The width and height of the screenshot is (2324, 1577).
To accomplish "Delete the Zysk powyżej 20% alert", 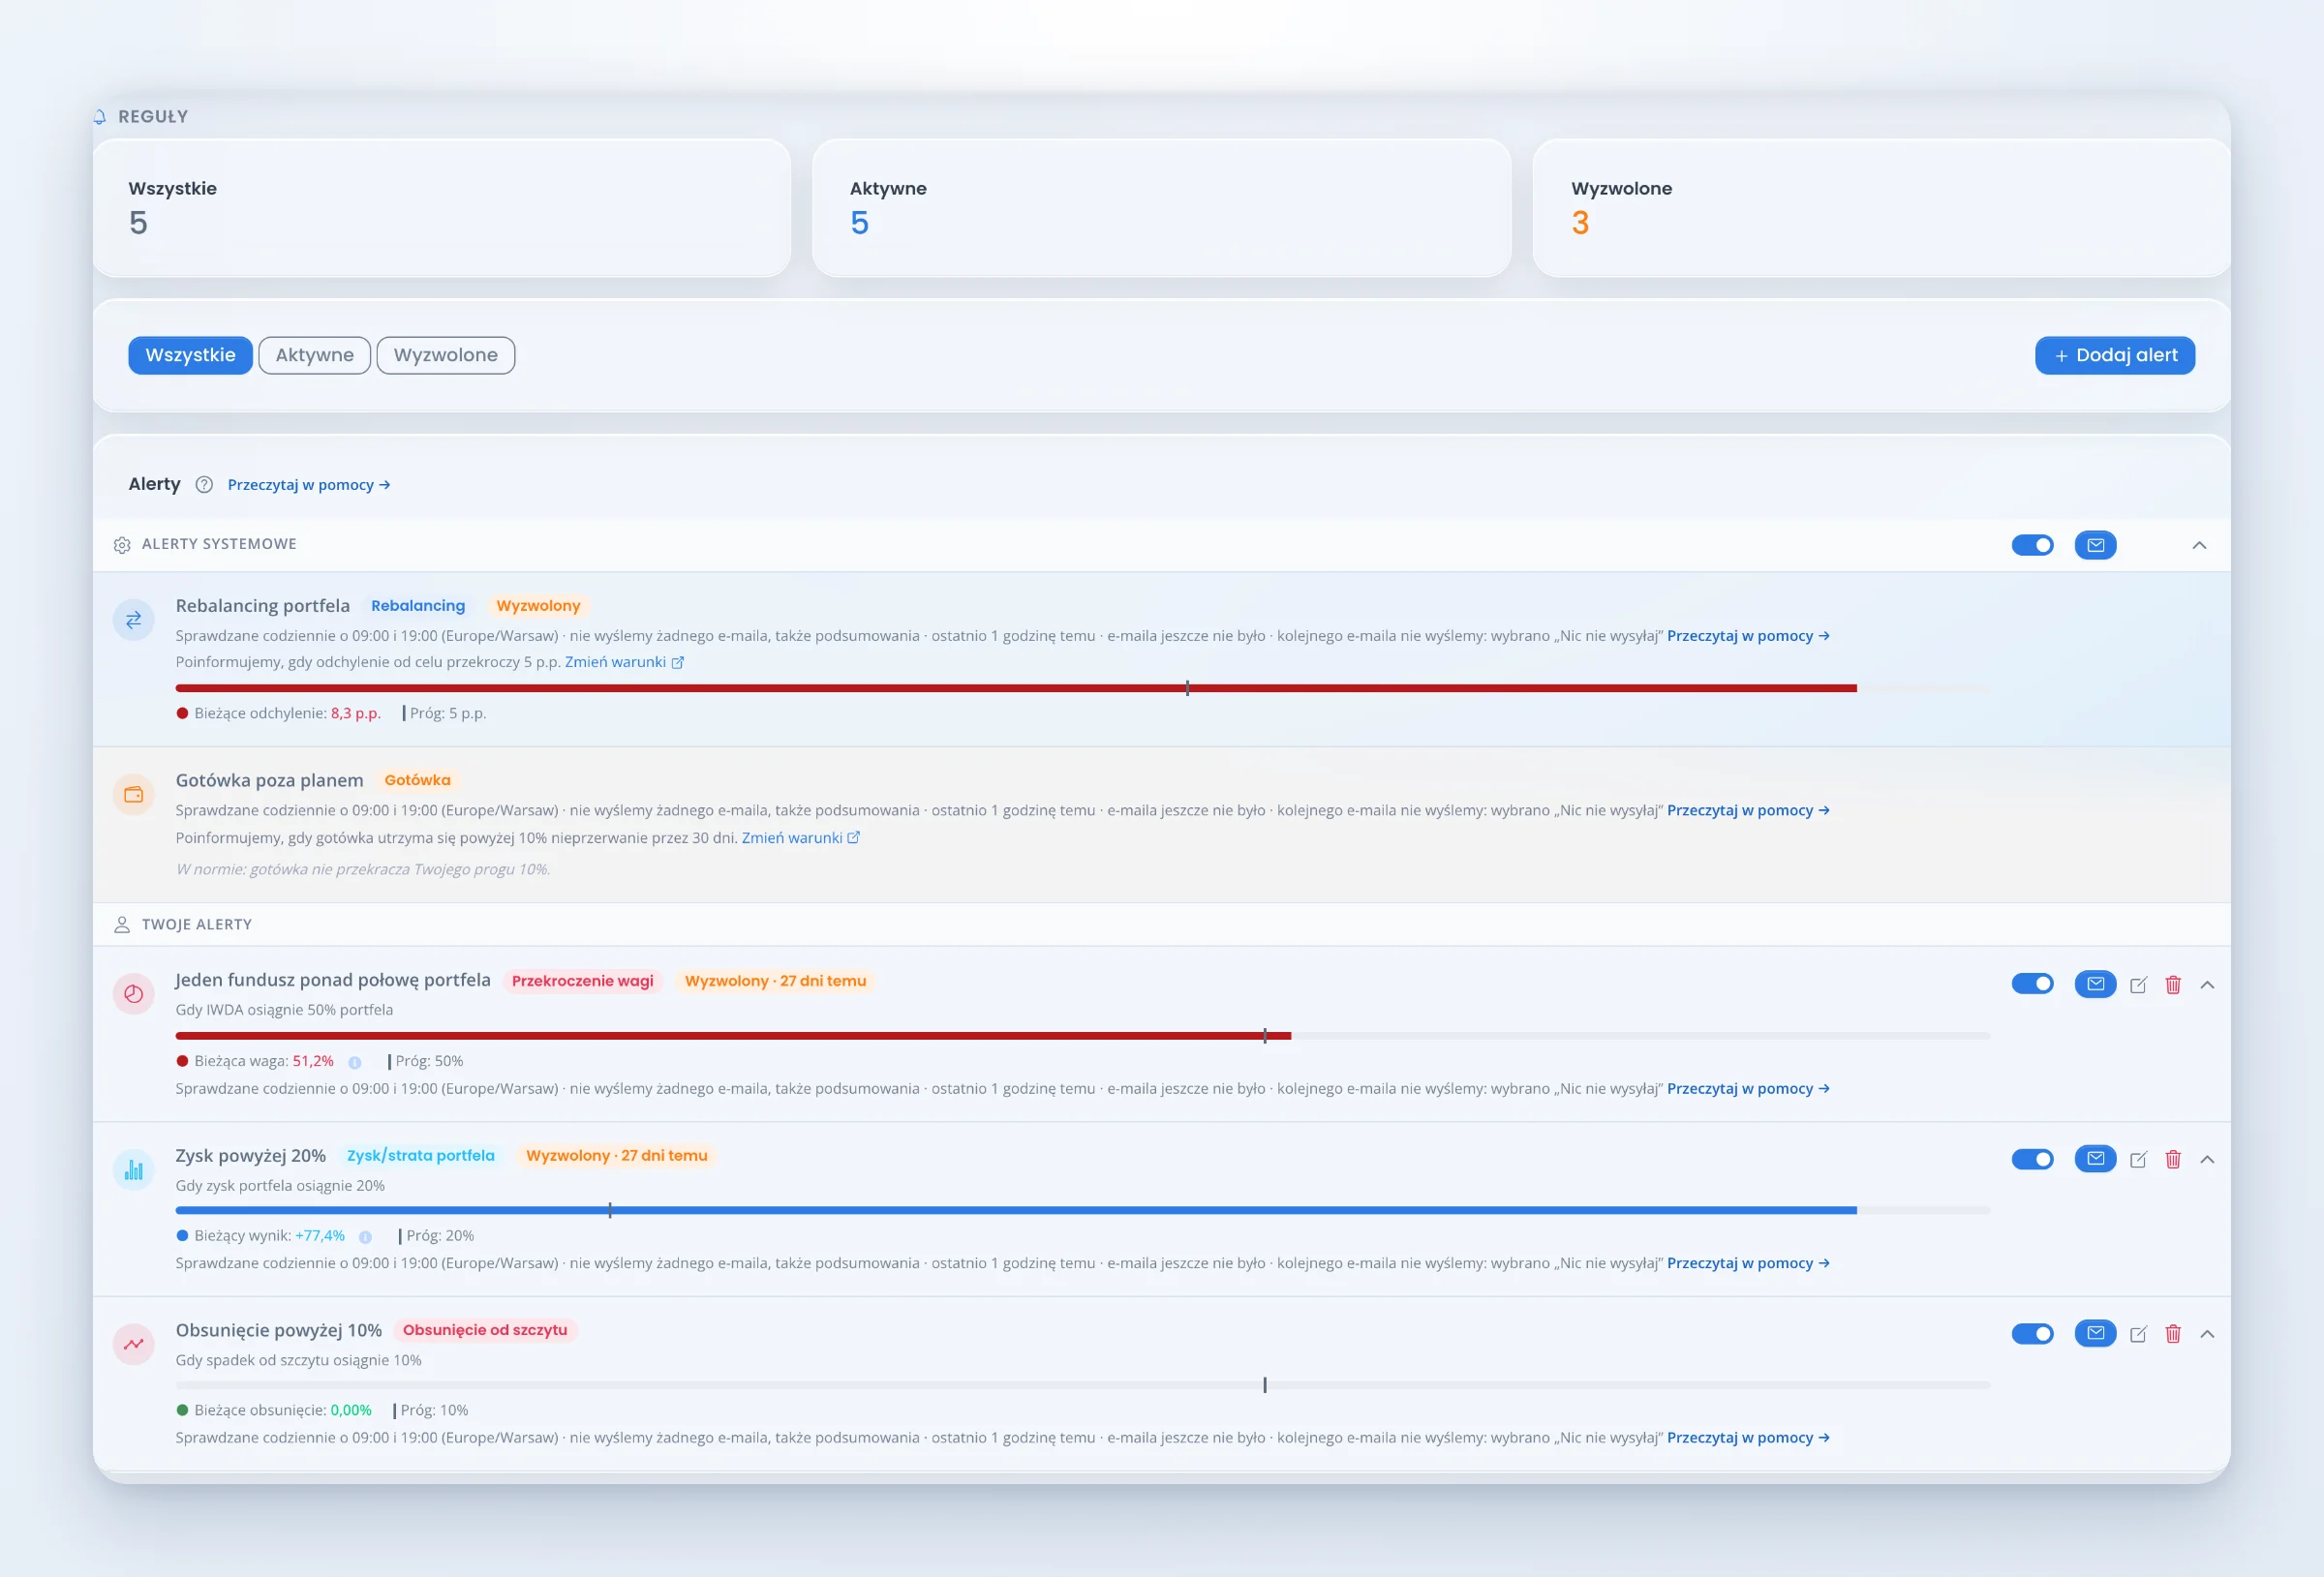I will (2172, 1160).
